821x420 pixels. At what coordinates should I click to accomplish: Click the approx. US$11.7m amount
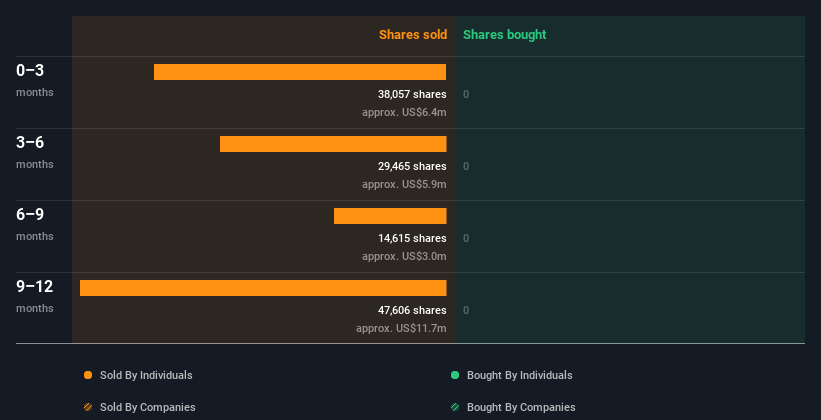coord(401,328)
